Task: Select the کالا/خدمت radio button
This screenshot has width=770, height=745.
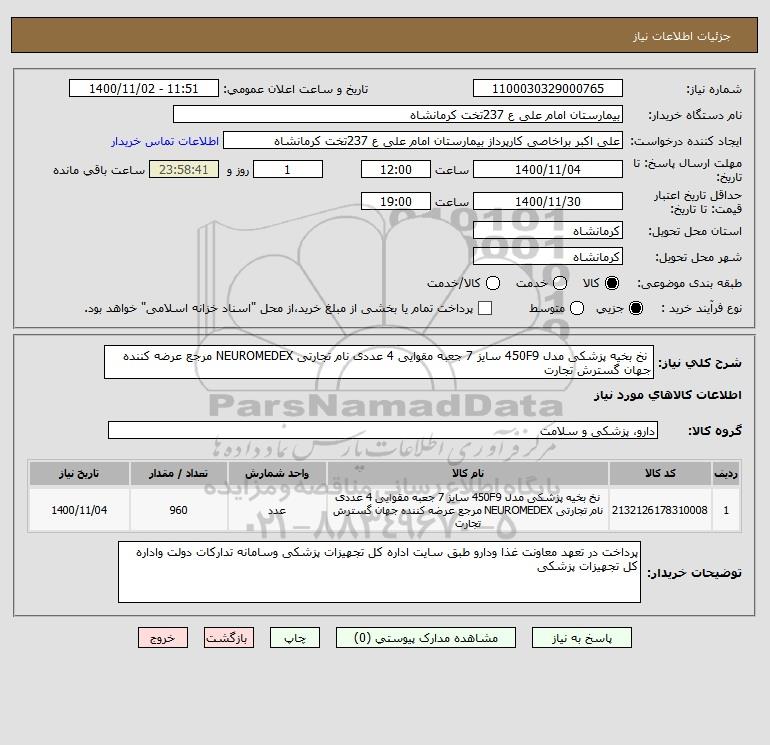Action: coord(493,283)
